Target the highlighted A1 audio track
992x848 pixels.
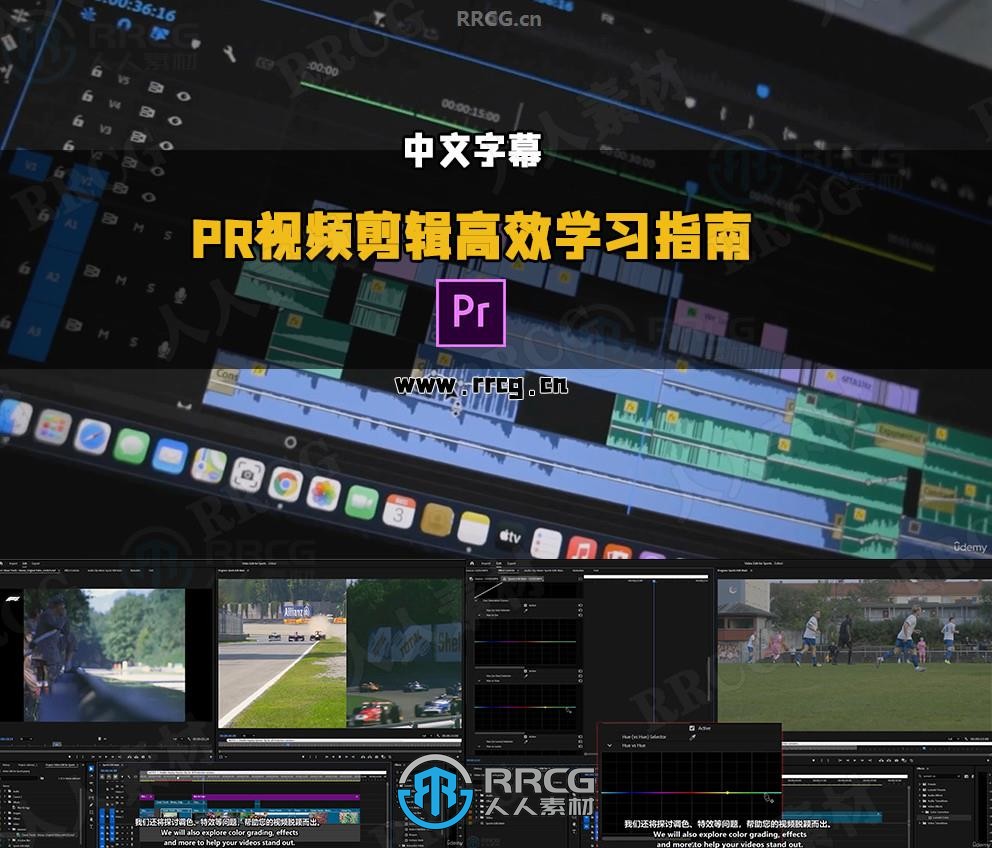click(x=71, y=223)
